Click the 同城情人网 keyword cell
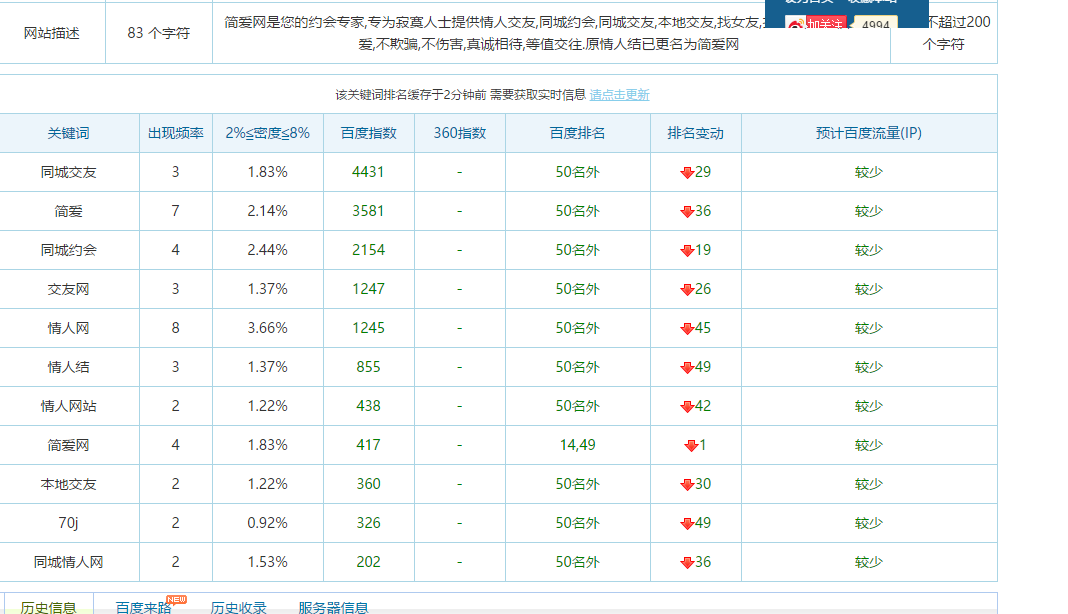 (69, 562)
